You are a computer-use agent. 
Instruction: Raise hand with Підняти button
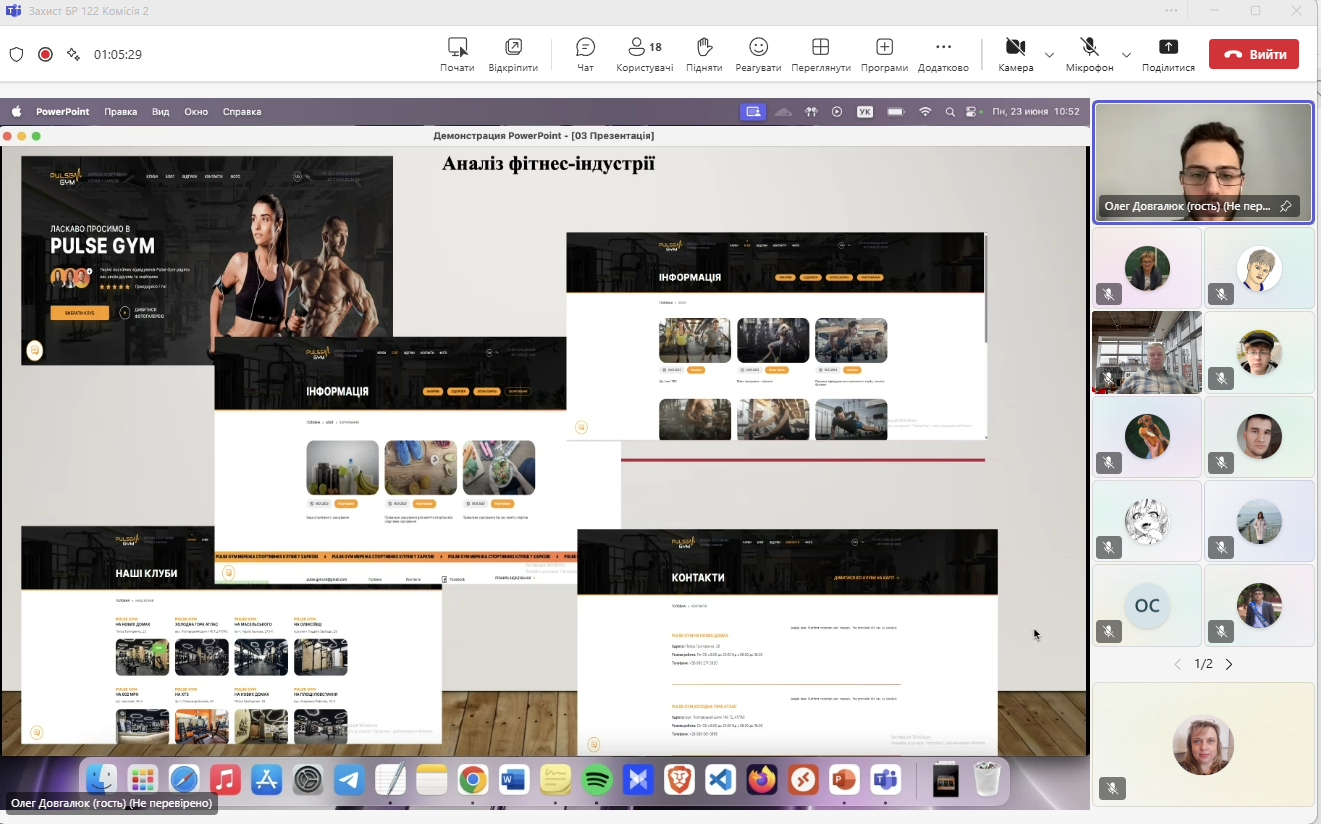pos(704,54)
